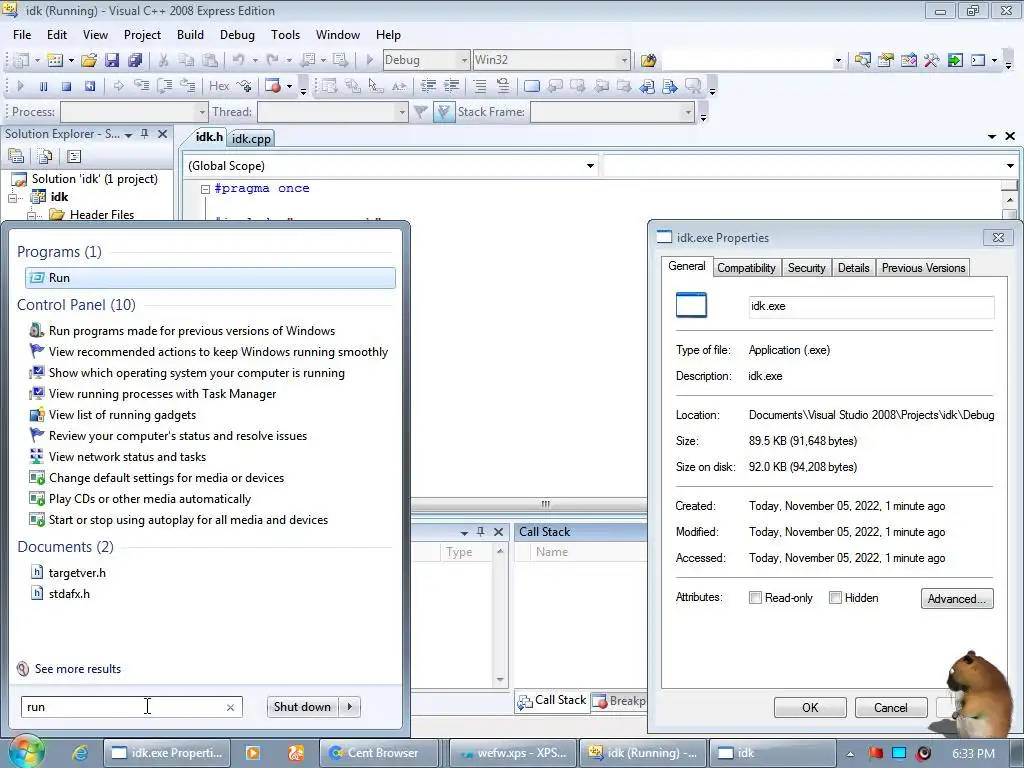Image resolution: width=1024 pixels, height=768 pixels.
Task: Click the Toggle Bookmark icon
Action: [x=532, y=86]
